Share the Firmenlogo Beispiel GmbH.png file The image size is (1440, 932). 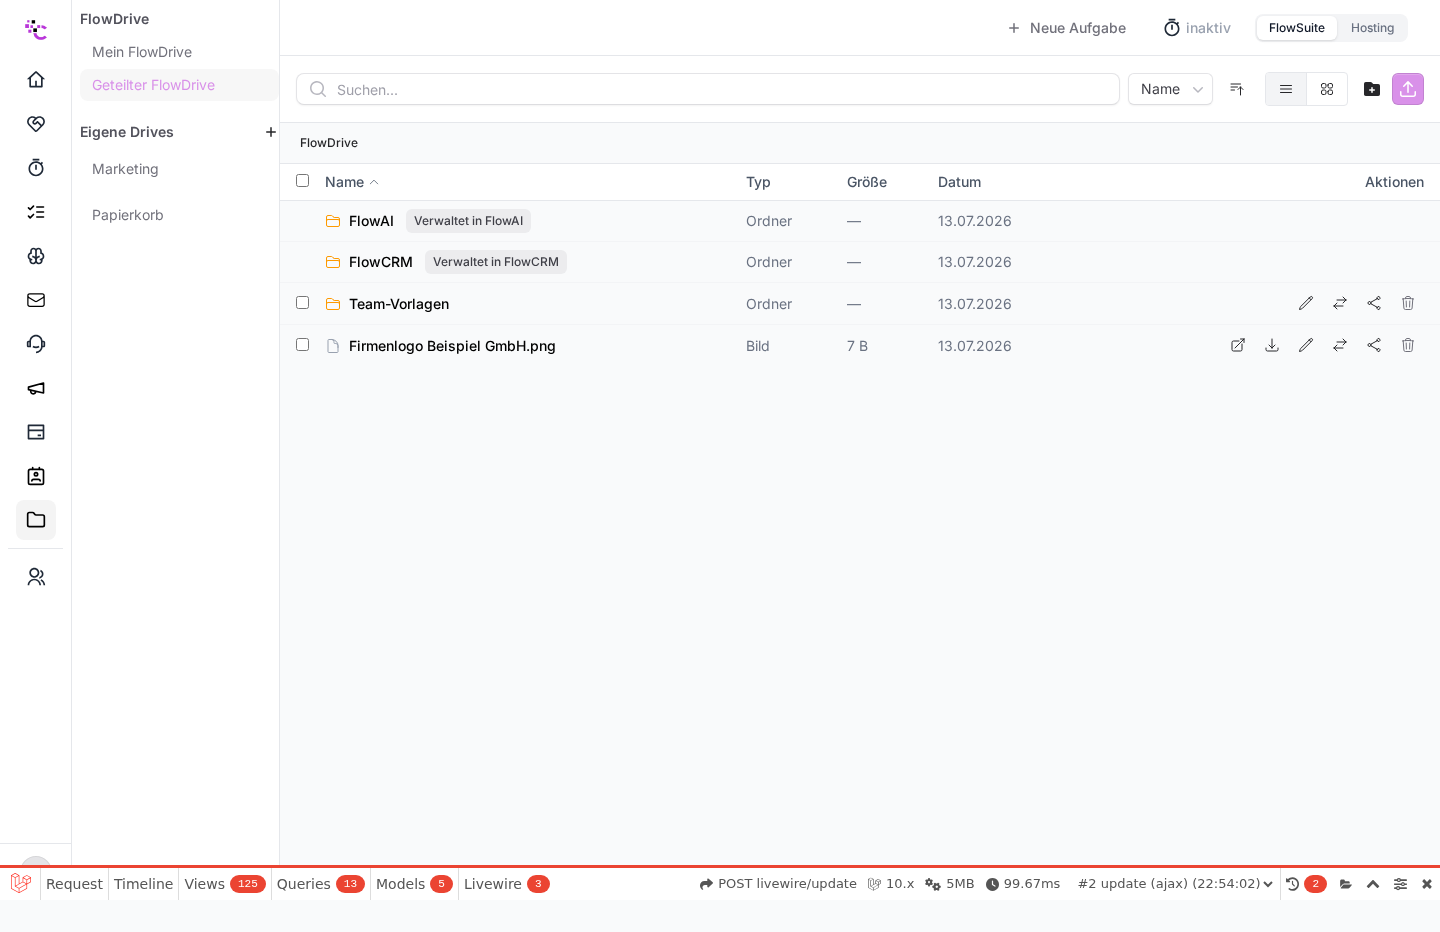pos(1373,345)
